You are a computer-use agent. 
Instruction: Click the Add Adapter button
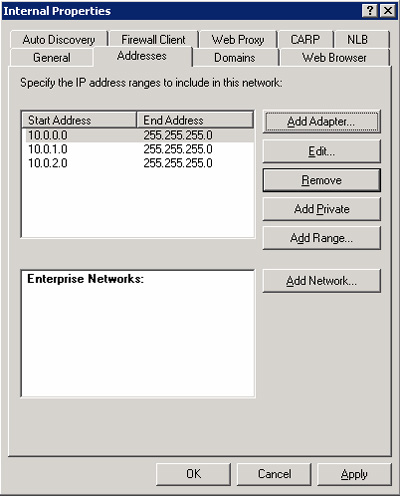[x=321, y=122]
